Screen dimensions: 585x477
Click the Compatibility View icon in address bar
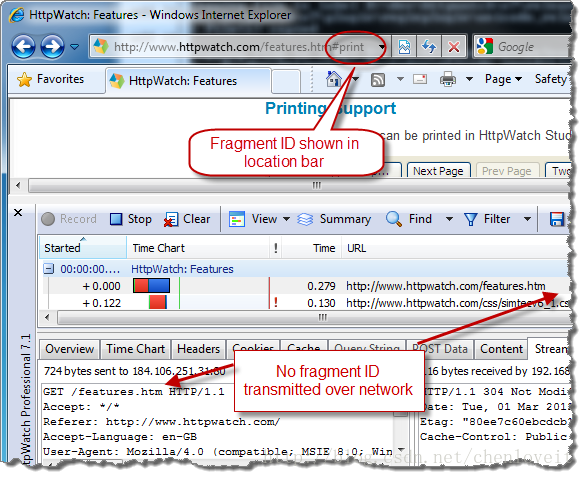tap(404, 47)
